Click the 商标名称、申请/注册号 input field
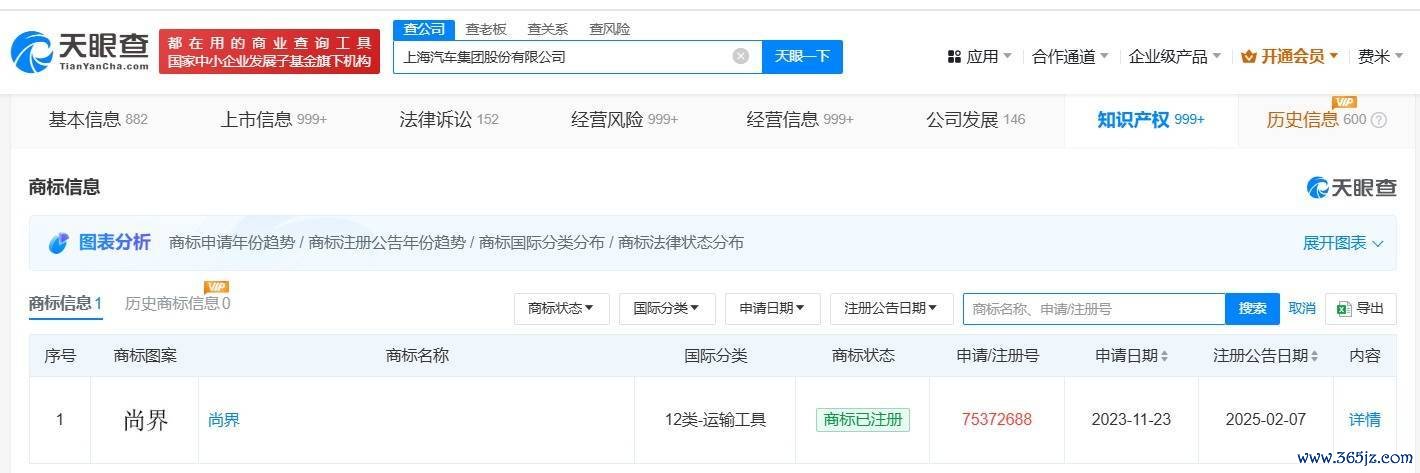Viewport: 1420px width, 473px height. (x=1094, y=309)
